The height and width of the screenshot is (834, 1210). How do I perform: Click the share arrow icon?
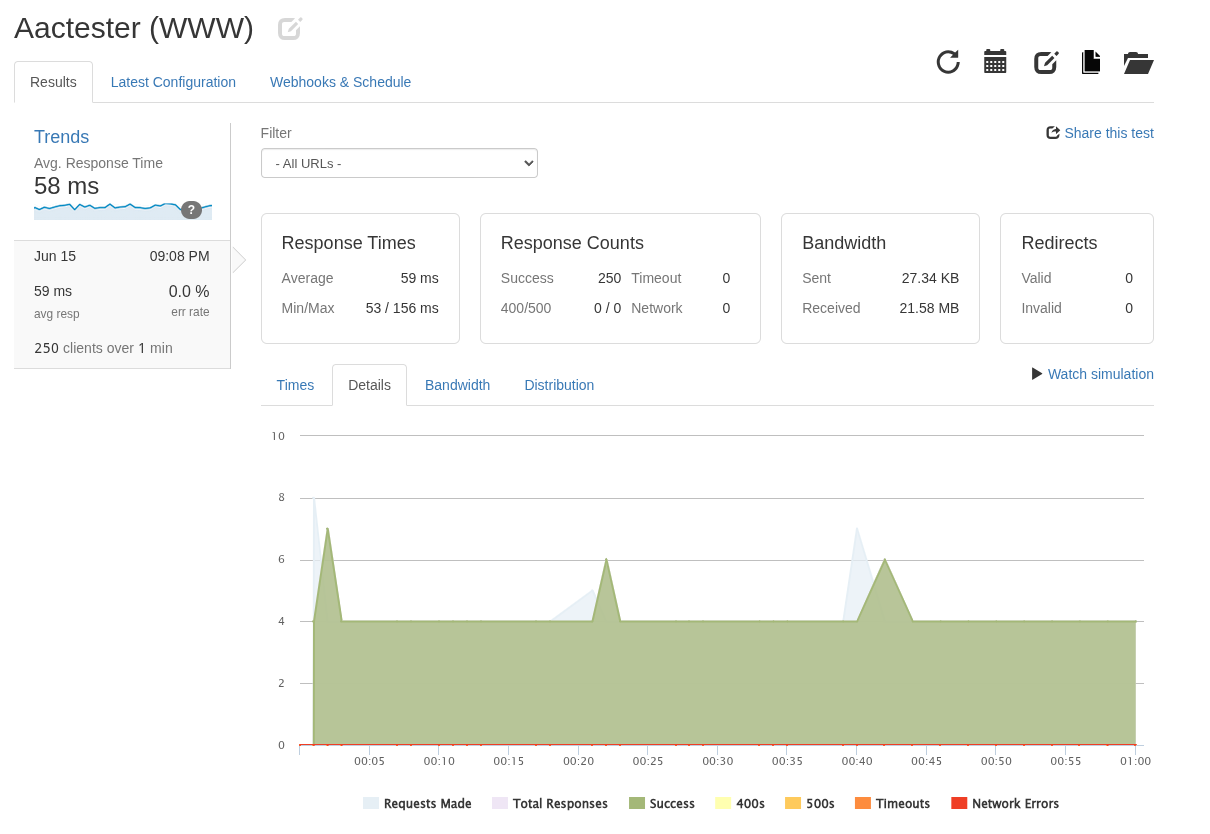point(1053,133)
